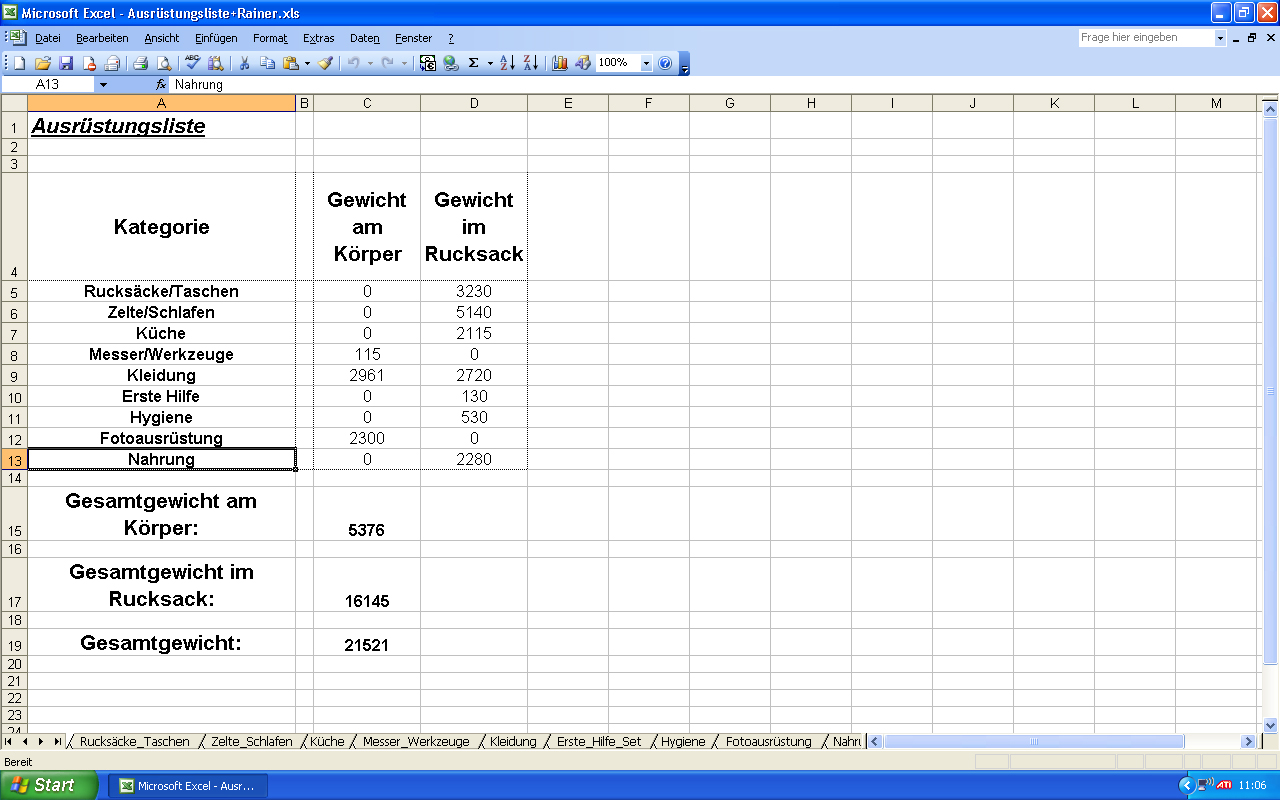The image size is (1280, 800).
Task: Run the spelling check icon
Action: coord(192,63)
